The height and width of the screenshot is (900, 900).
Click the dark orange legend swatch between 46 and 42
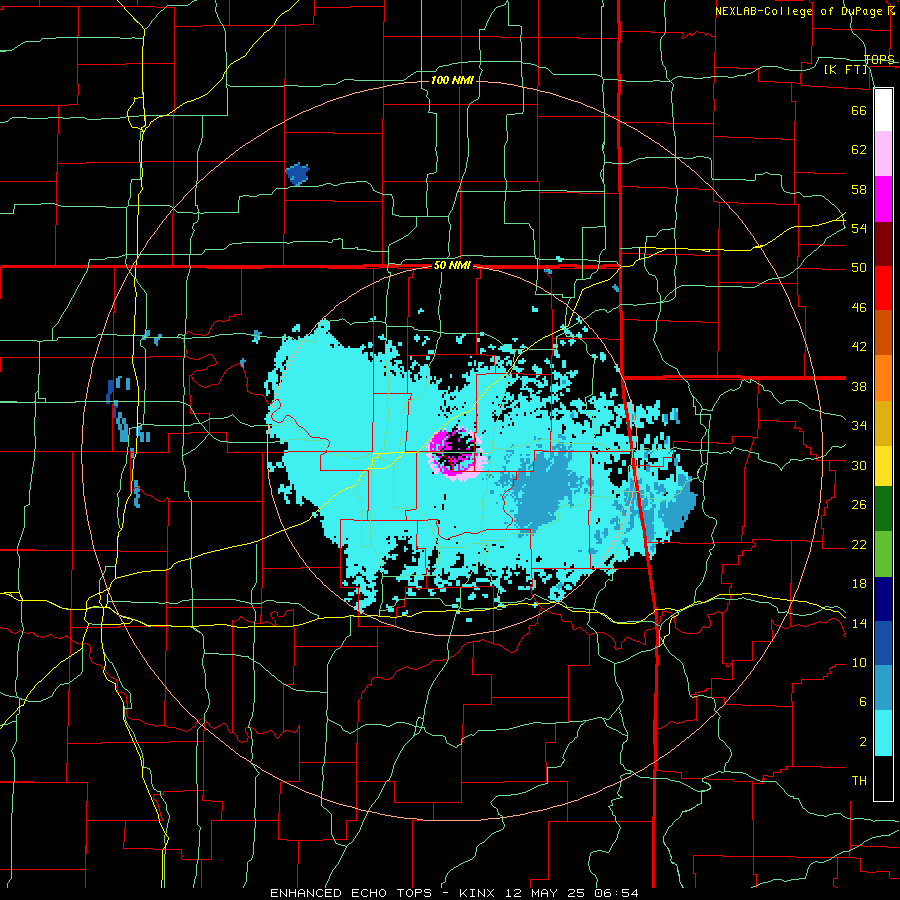(883, 332)
